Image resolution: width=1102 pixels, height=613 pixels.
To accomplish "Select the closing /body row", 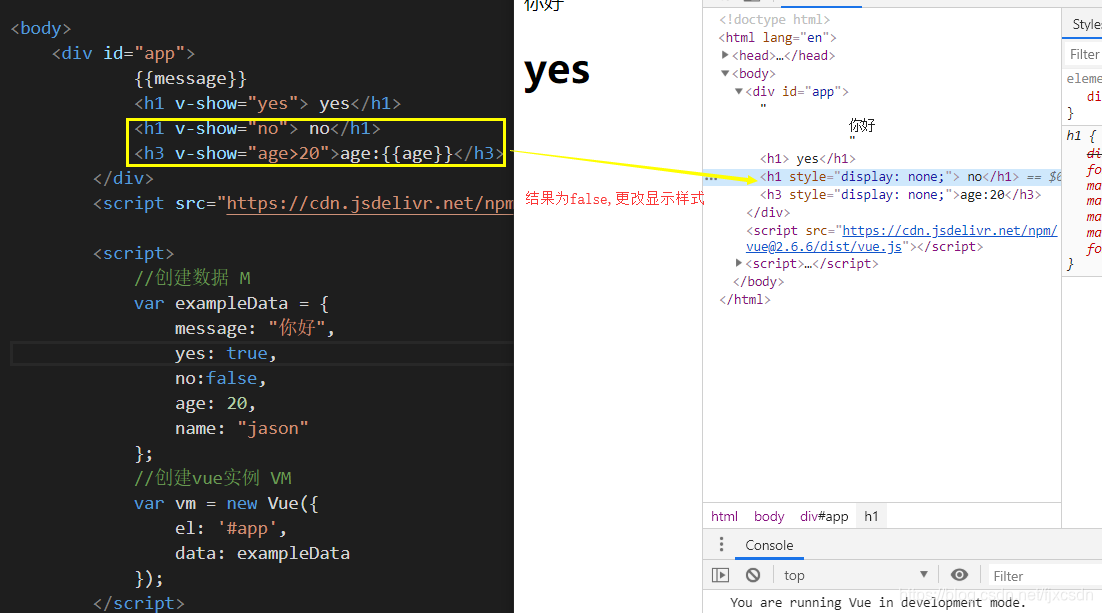I will coord(758,281).
